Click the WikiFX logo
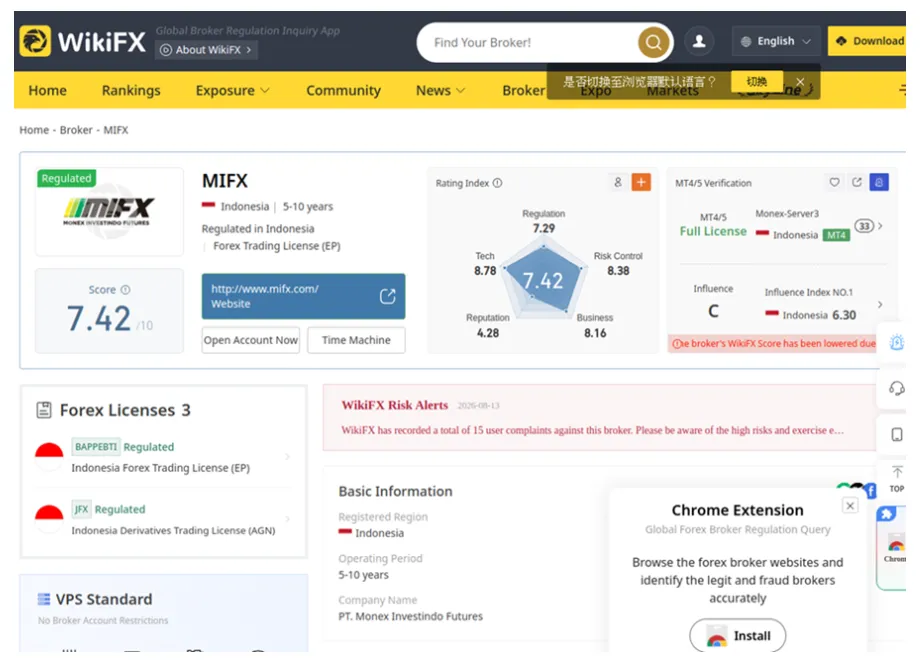 coord(83,41)
